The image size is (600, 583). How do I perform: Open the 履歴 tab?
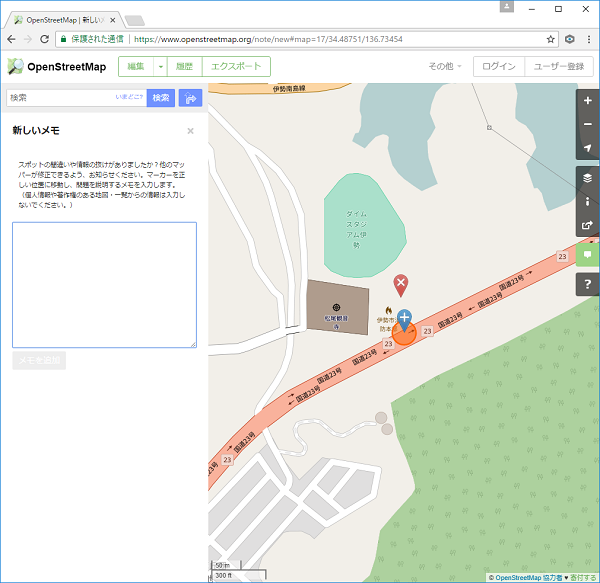[184, 67]
